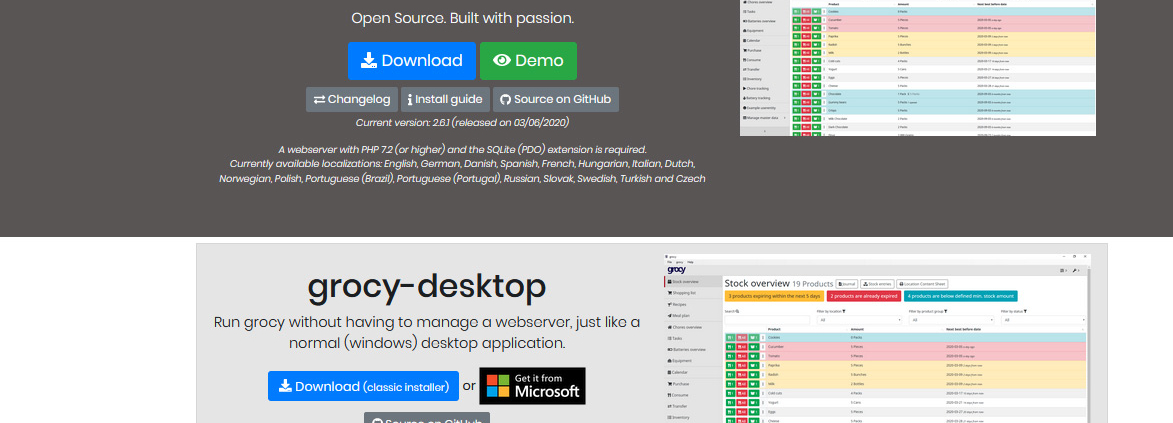Click the PHP 7.2 and SQLite requirement note
Screen dimensions: 1173x423
point(462,150)
